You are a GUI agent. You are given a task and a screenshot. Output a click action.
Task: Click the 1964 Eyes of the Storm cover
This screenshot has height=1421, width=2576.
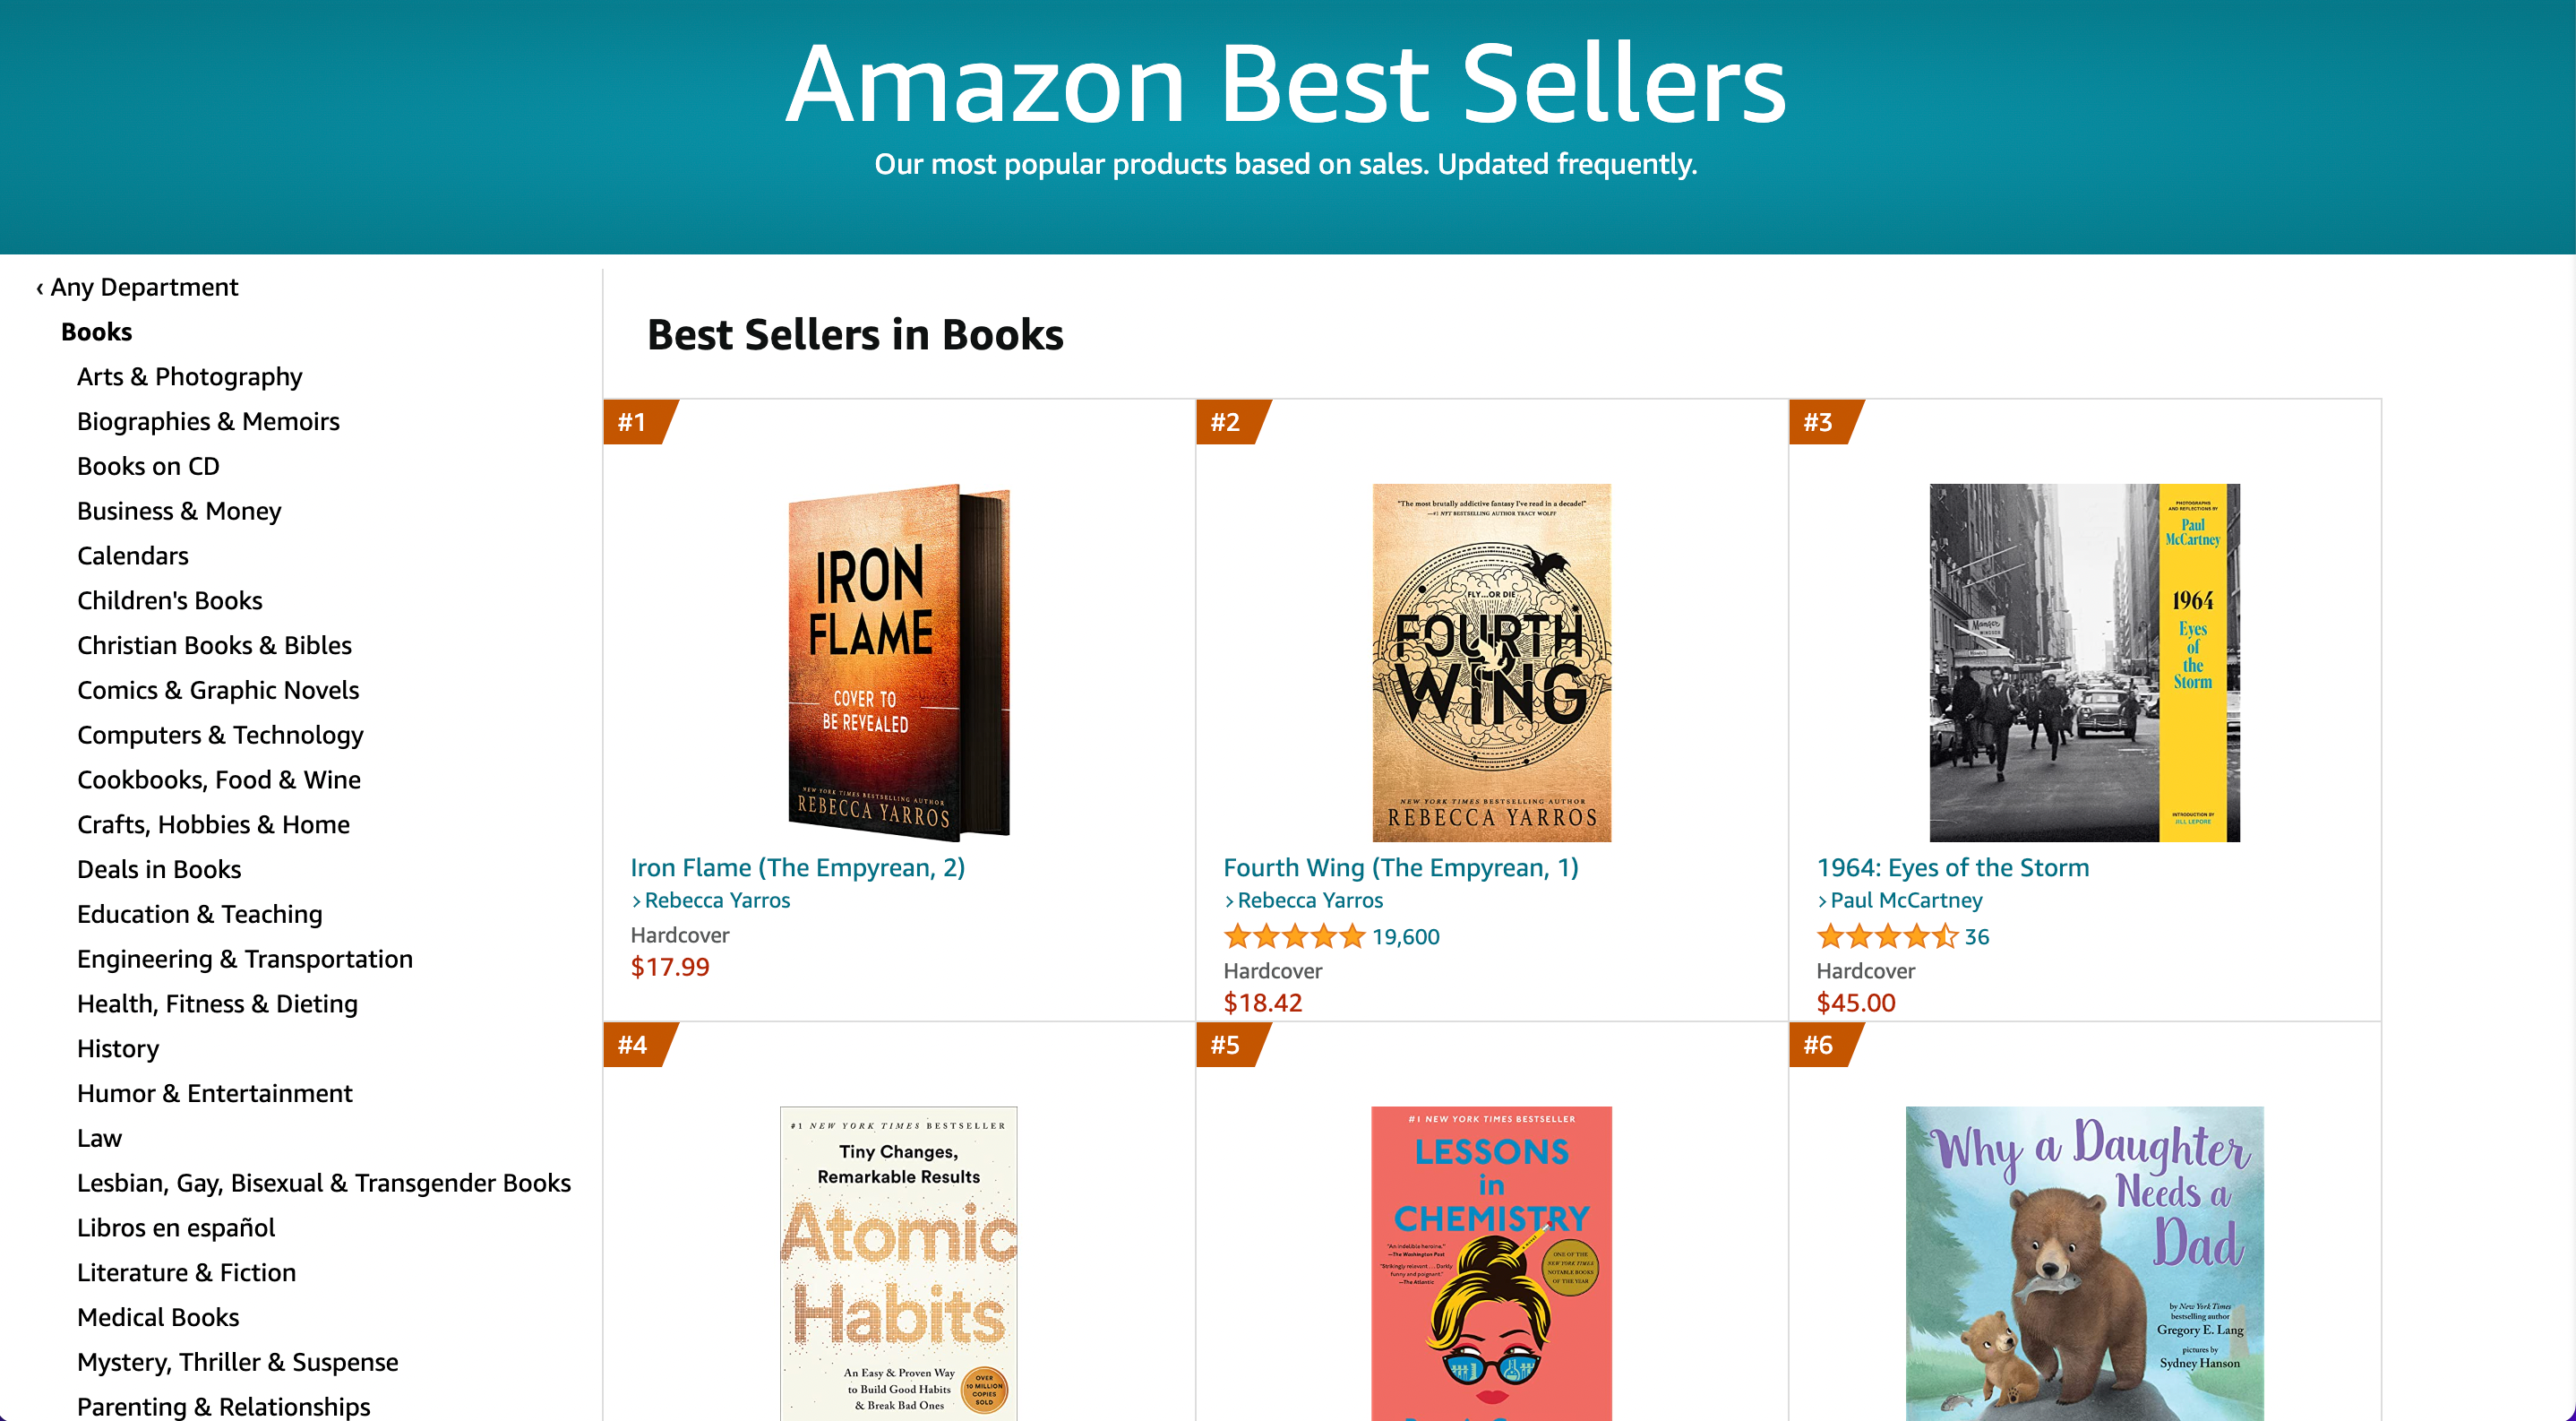tap(2084, 662)
